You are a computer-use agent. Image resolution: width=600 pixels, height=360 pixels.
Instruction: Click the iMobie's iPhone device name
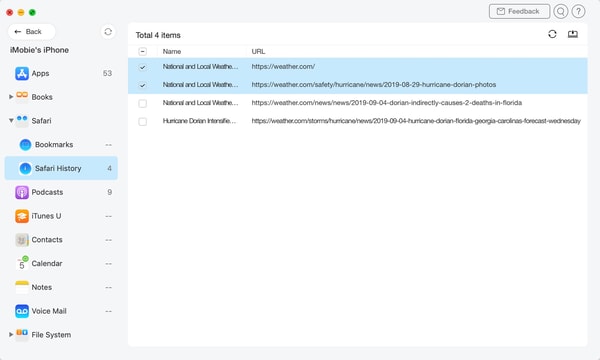pos(39,50)
